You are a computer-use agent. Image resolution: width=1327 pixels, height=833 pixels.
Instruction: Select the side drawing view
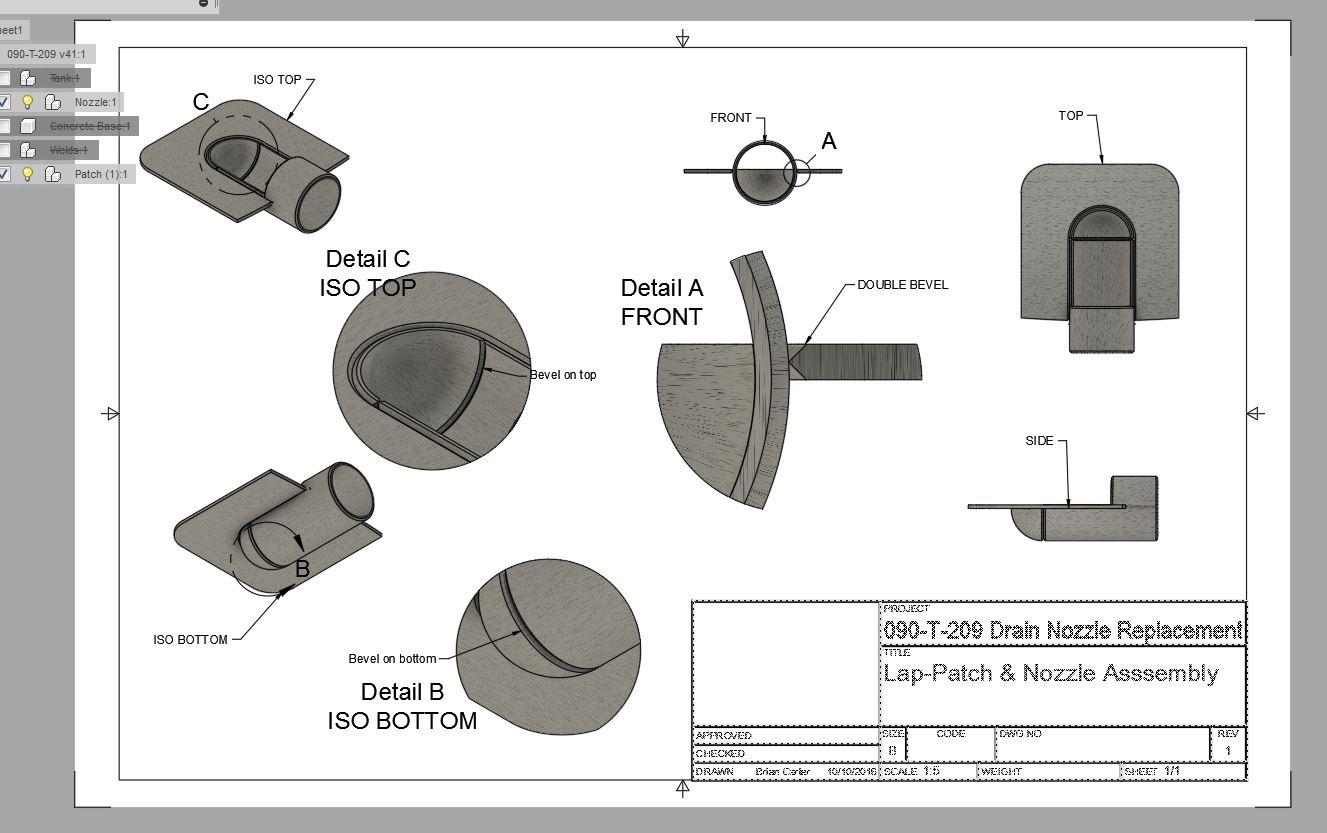click(x=1063, y=509)
